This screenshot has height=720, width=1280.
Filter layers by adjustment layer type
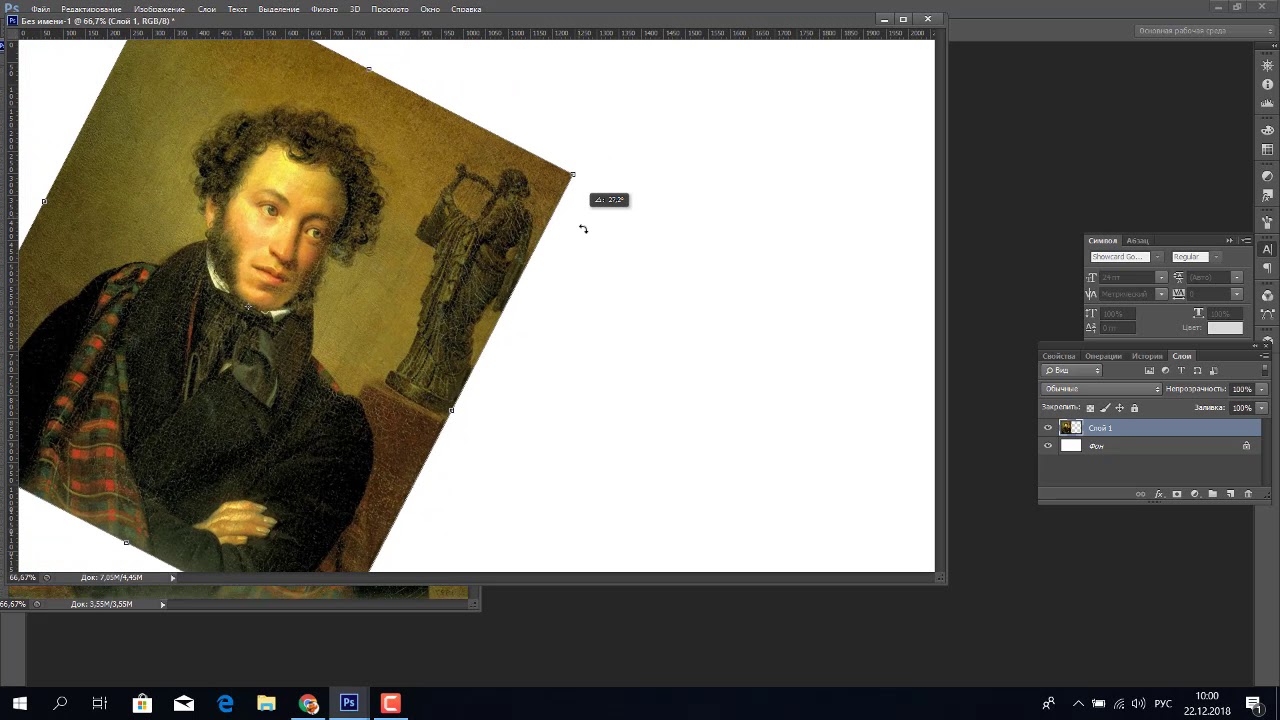[1165, 371]
